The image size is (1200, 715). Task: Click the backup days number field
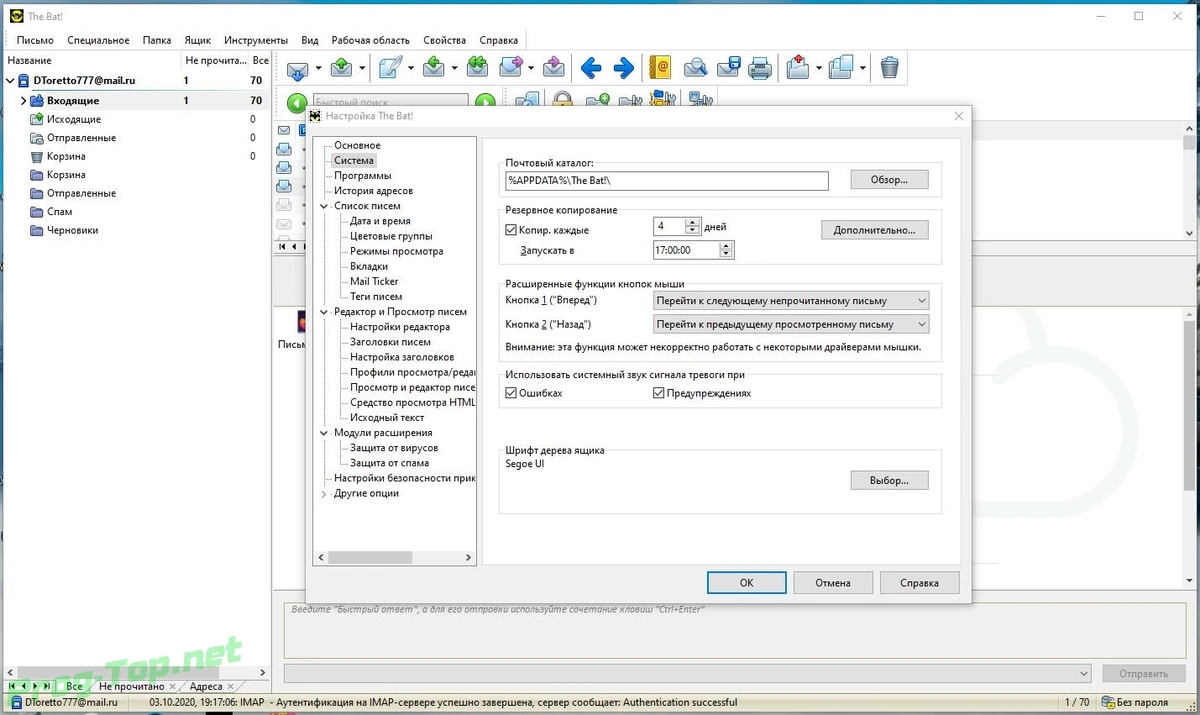pos(670,227)
